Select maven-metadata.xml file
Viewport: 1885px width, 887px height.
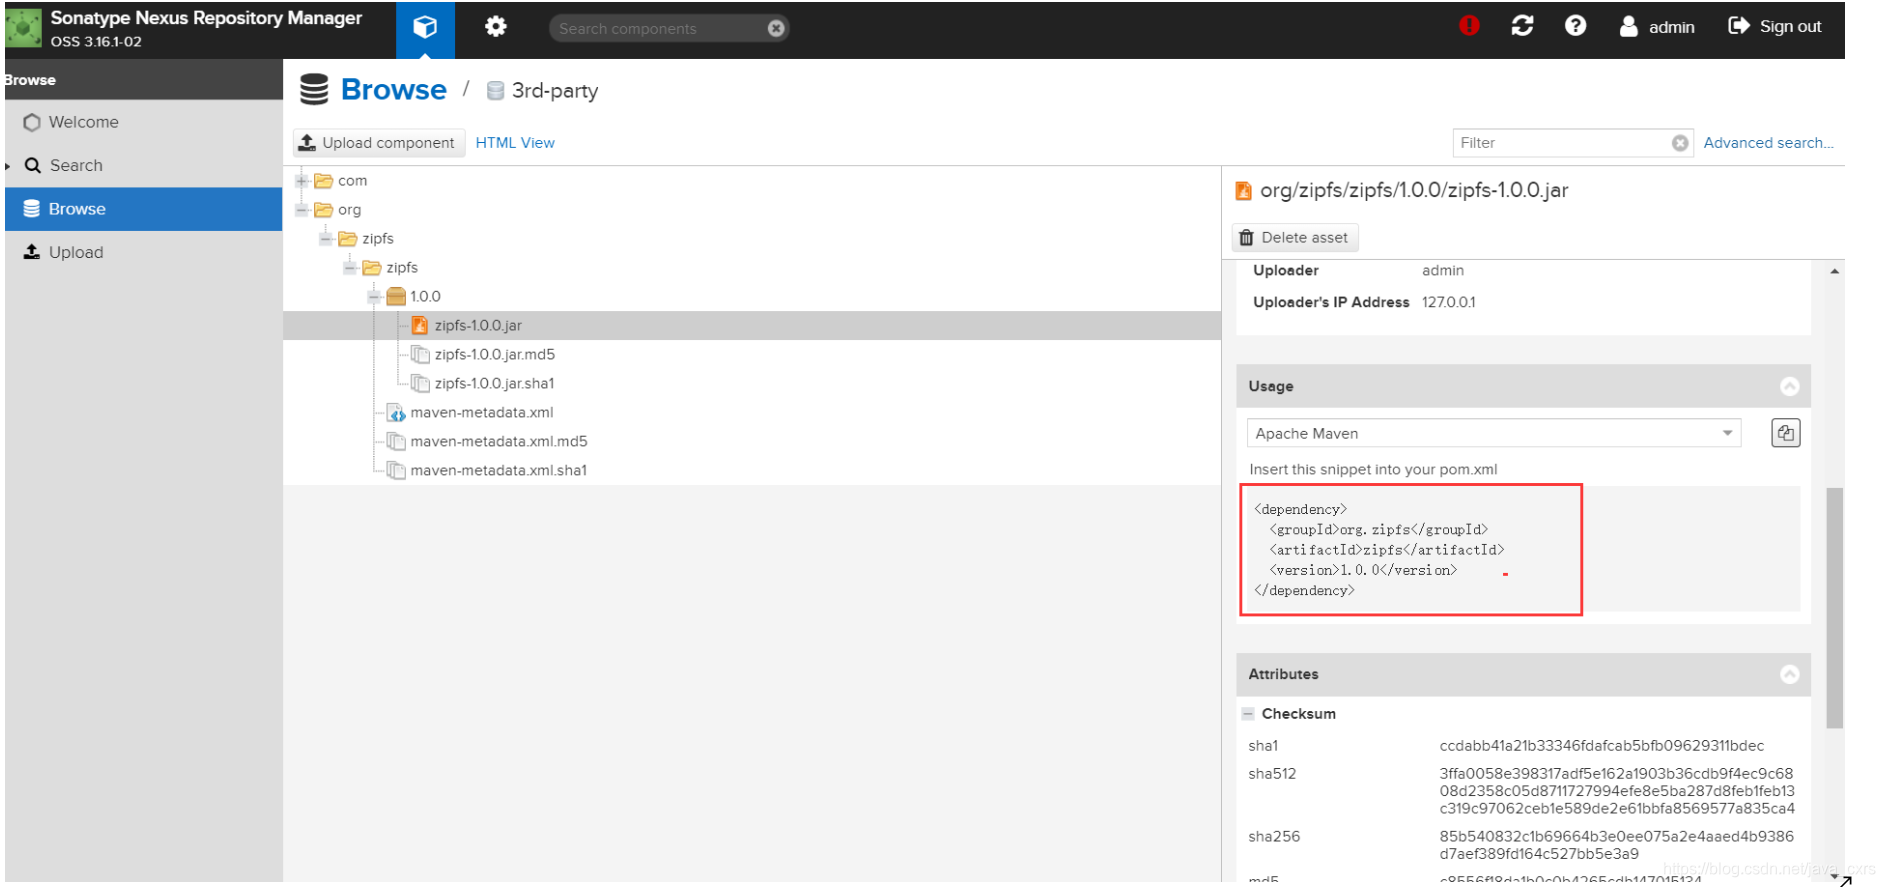[x=481, y=413]
